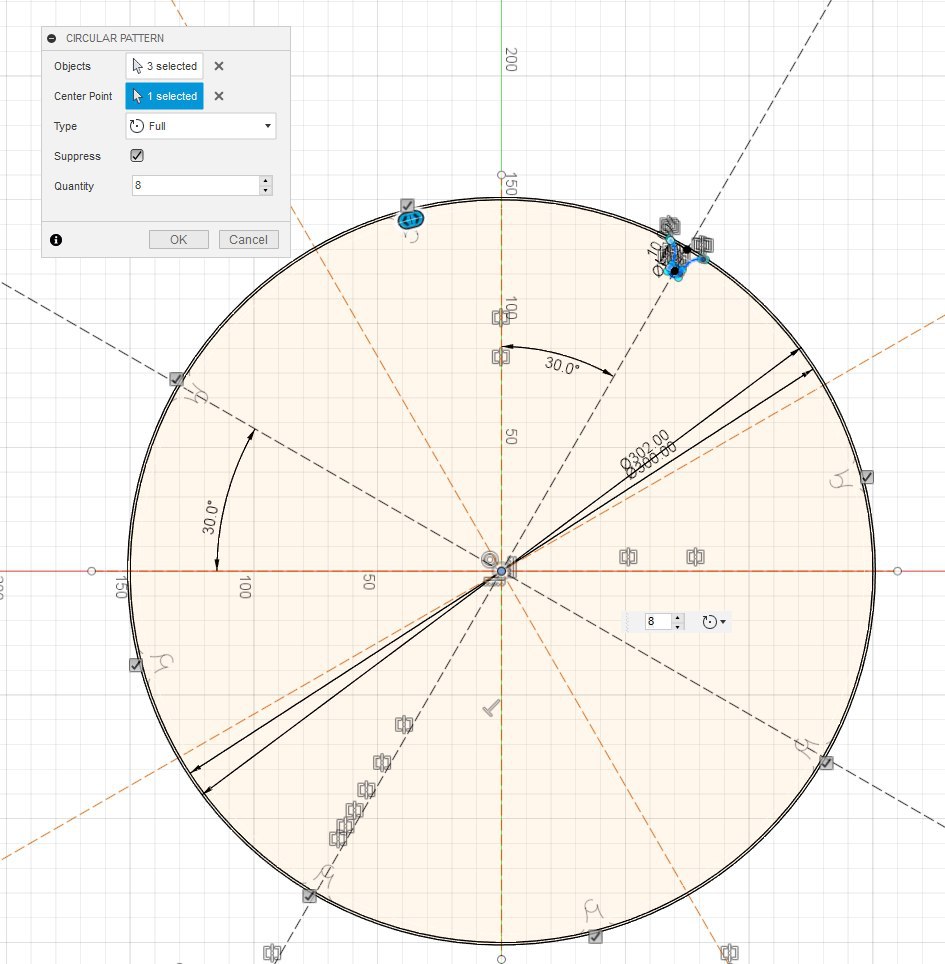Open the Objects '3 selected' selector
945x964 pixels.
[164, 66]
